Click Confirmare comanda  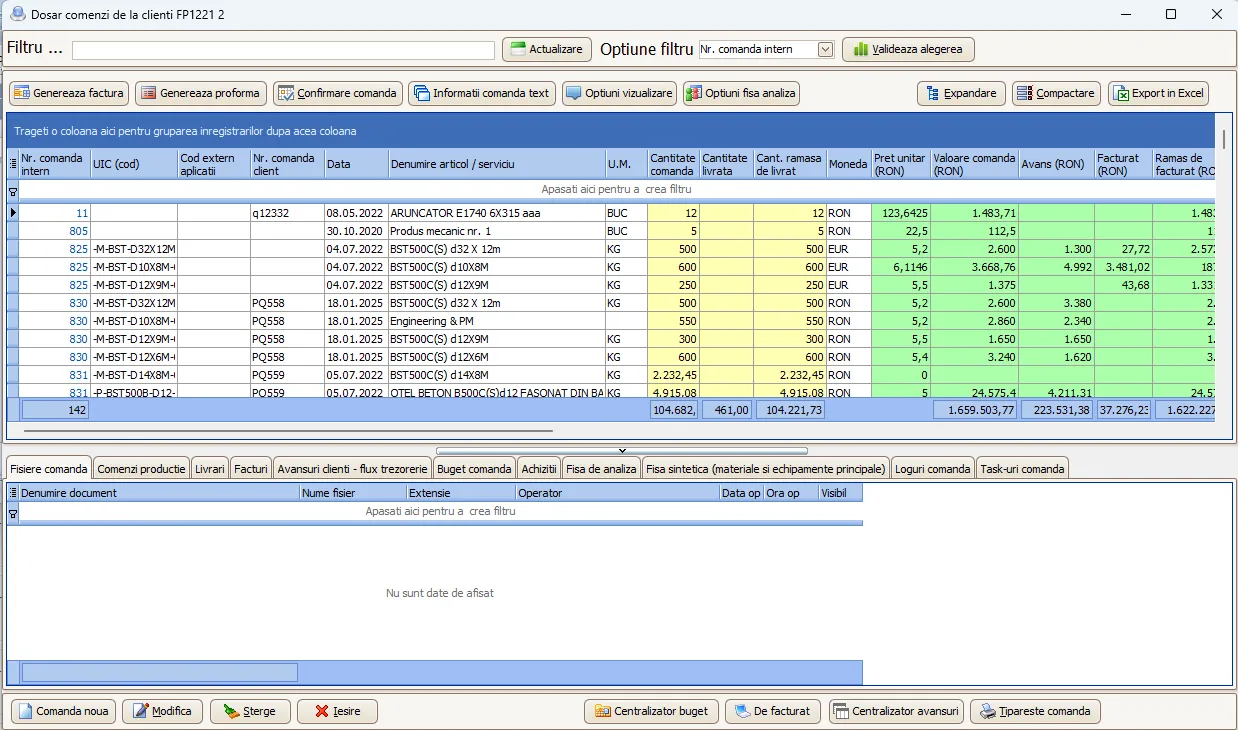(x=338, y=93)
